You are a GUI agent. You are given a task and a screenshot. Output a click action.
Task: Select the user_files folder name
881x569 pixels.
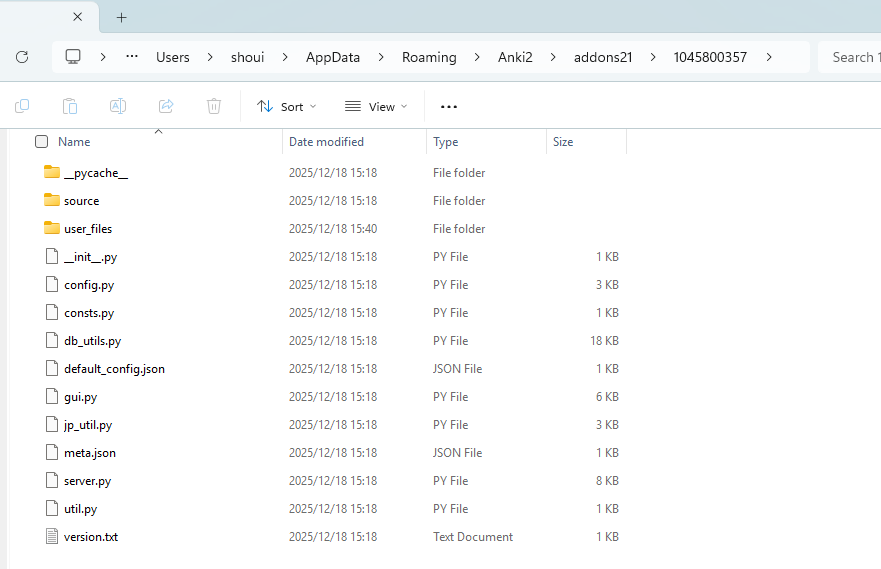coord(88,229)
